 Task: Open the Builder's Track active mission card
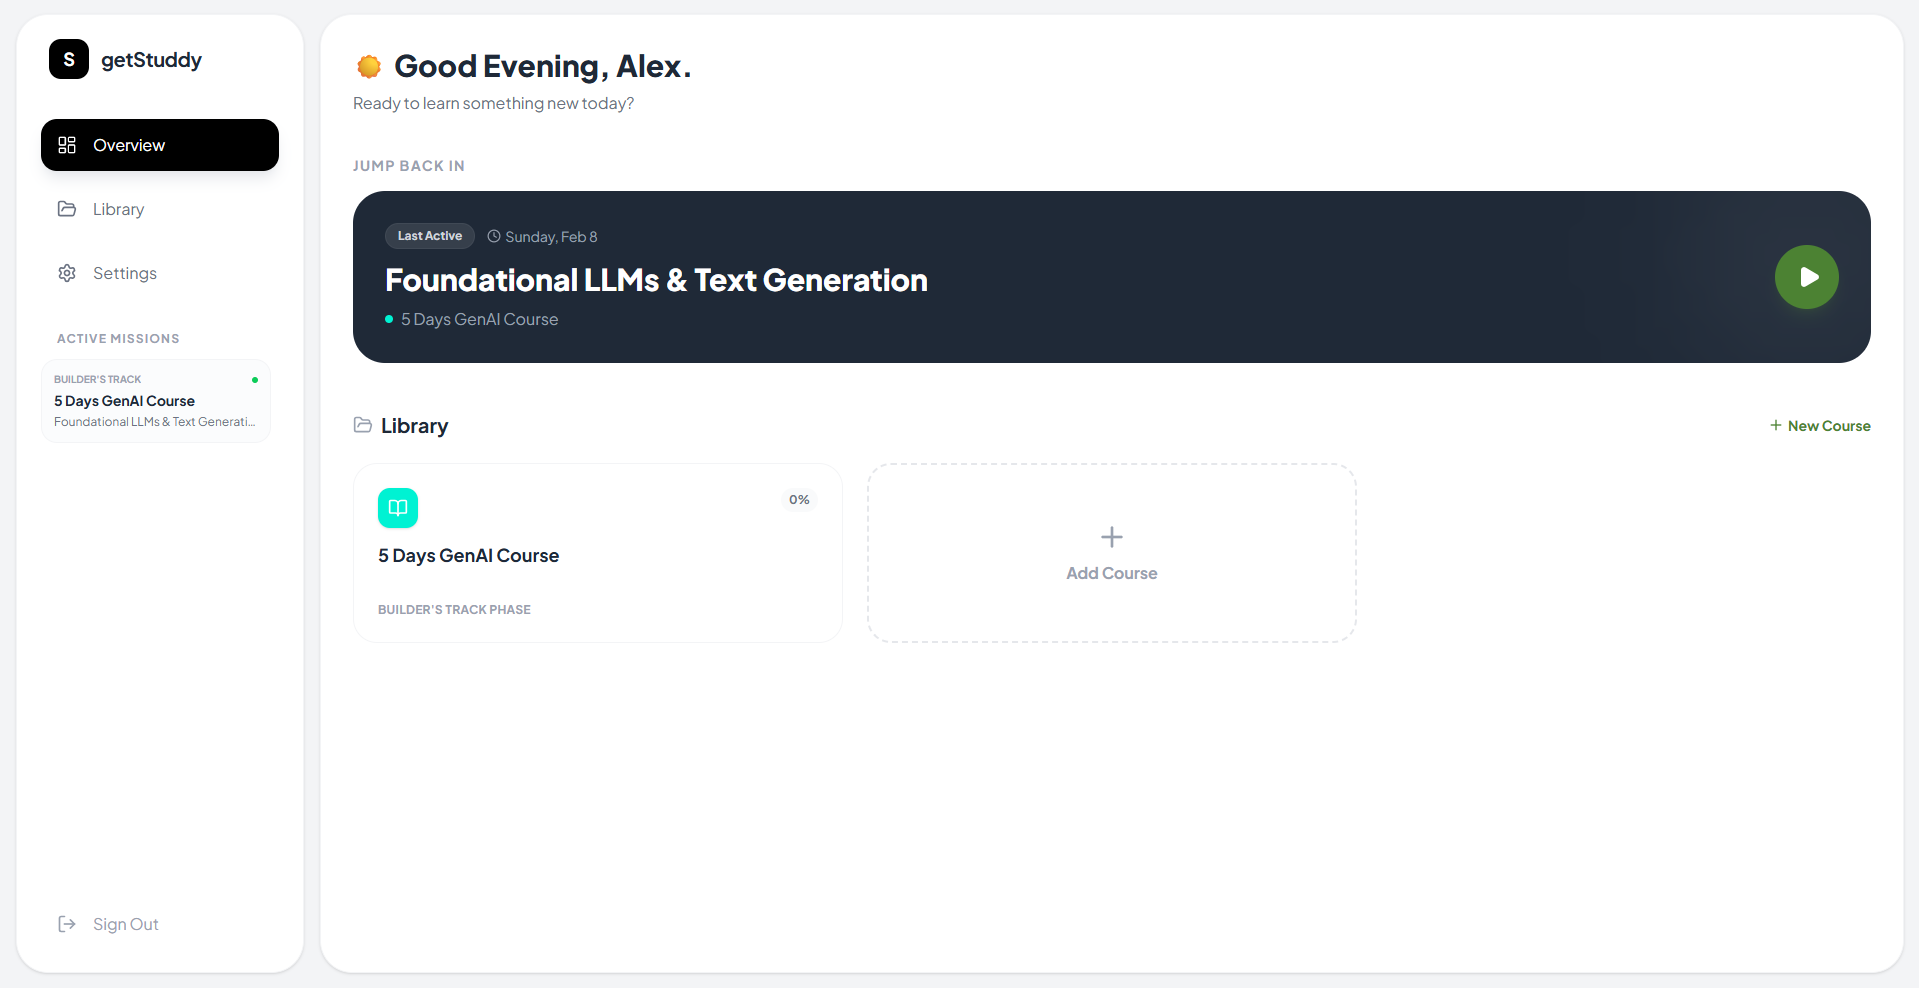156,401
